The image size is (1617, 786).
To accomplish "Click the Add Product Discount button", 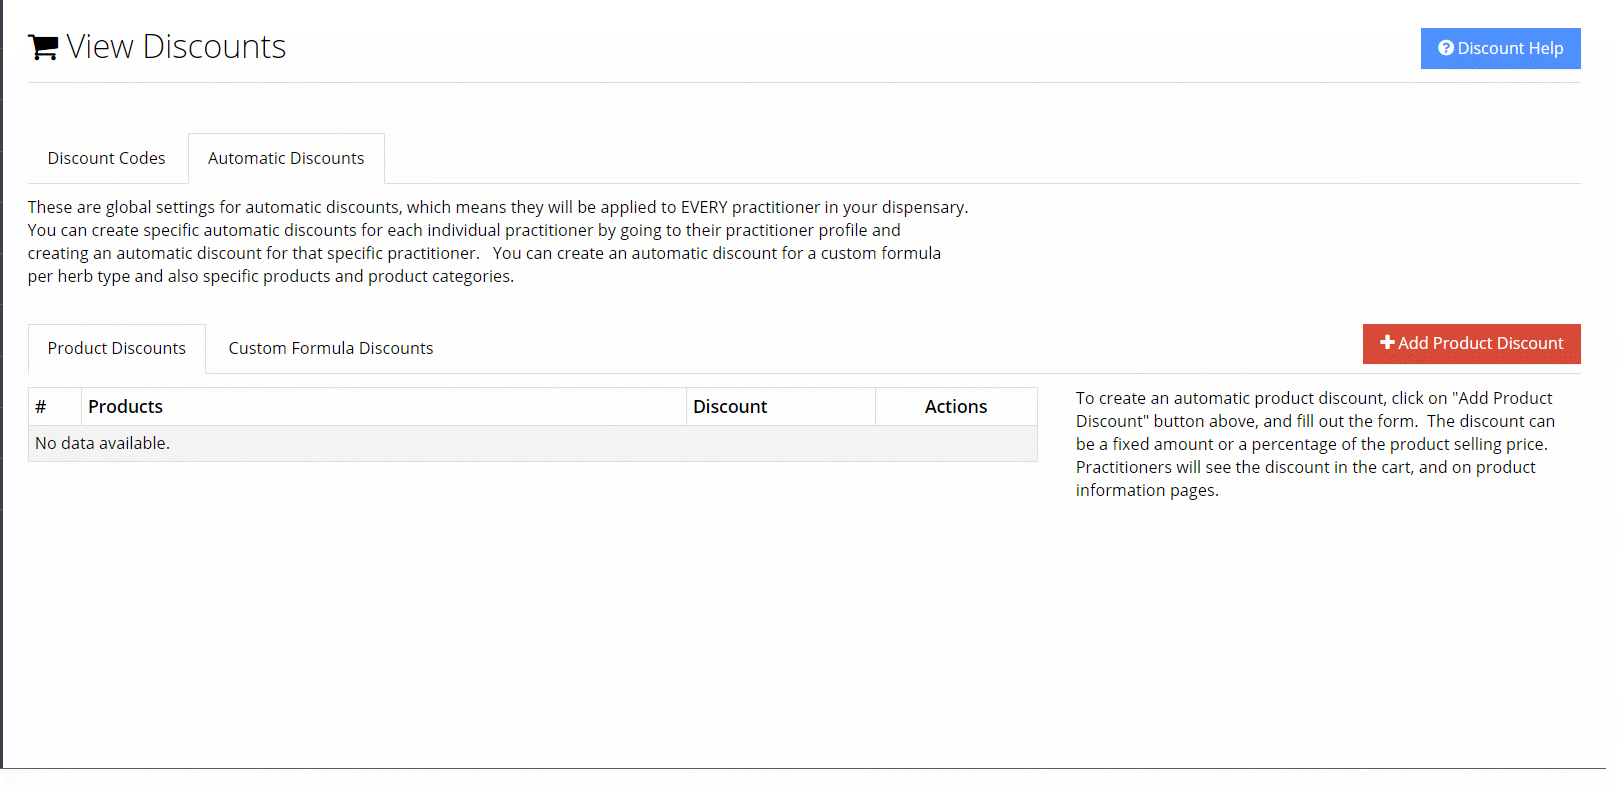I will point(1471,343).
